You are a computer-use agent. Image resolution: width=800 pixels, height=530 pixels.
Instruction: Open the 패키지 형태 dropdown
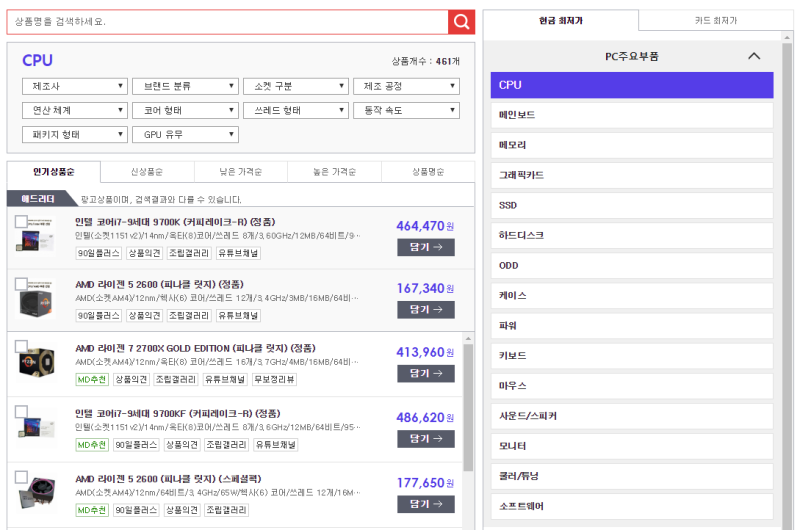[74, 135]
